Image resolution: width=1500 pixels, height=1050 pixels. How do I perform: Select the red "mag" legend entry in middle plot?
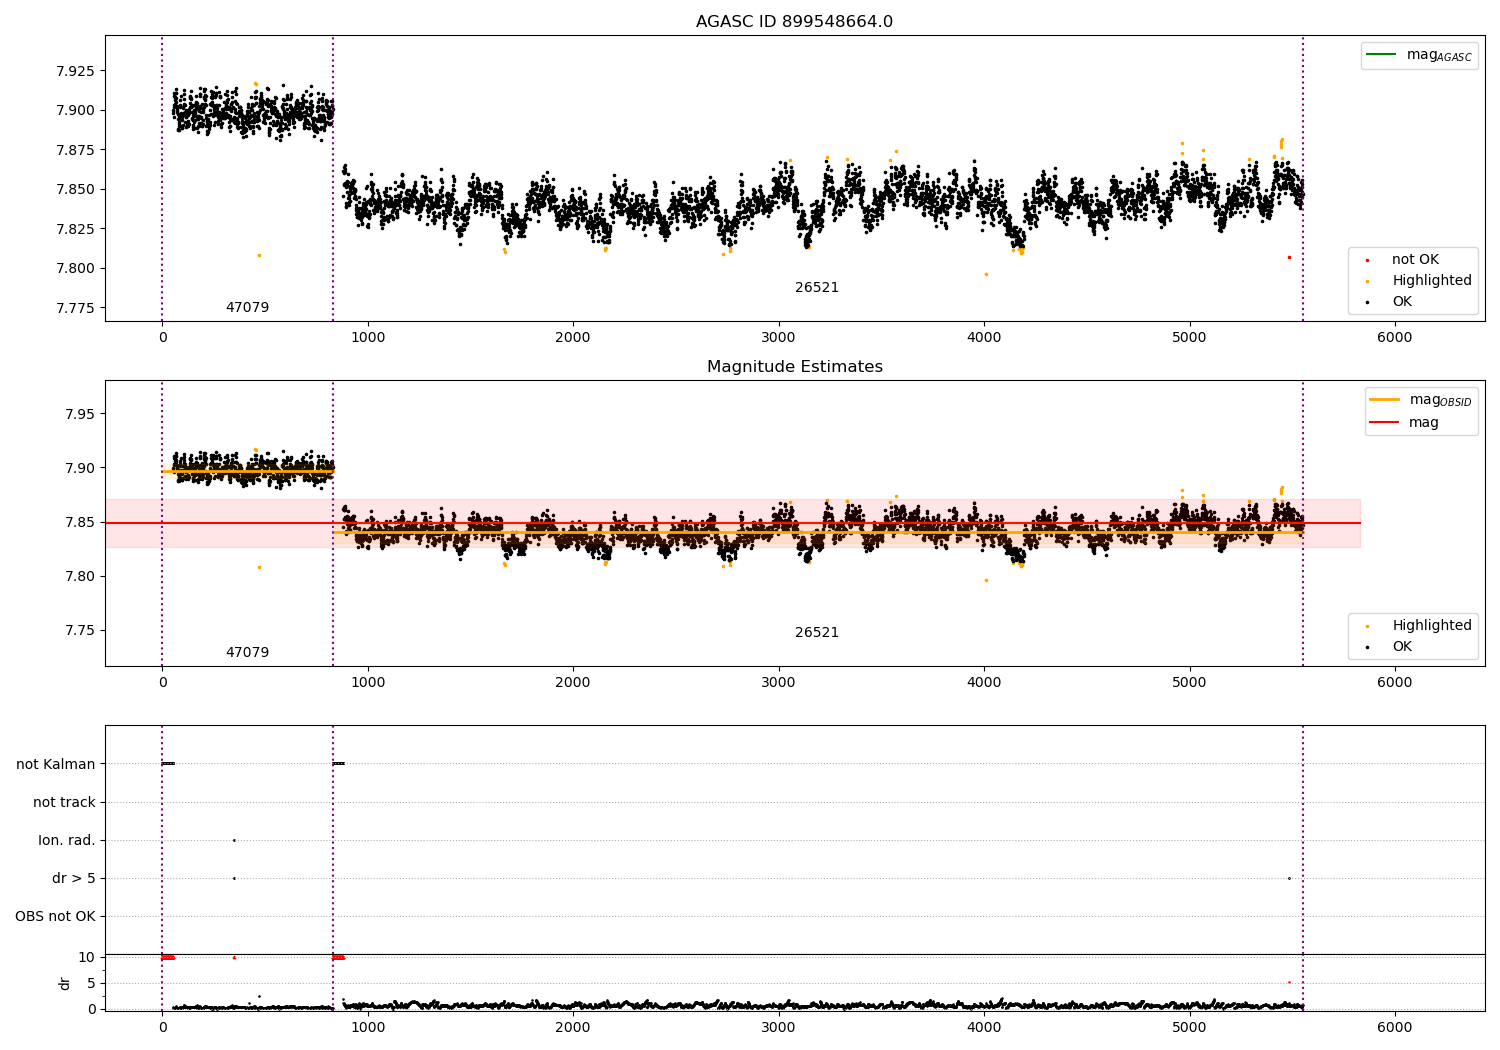1404,422
